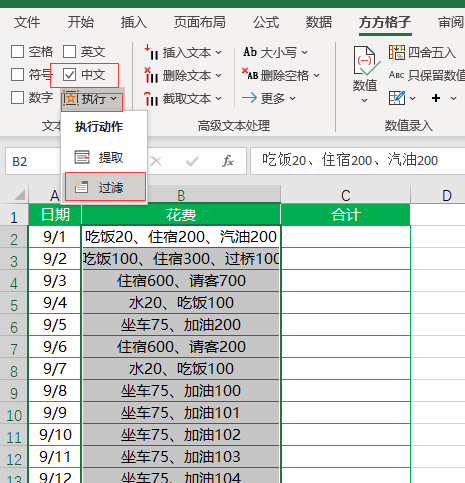Expand the 大小写 case dropdown
This screenshot has width=465, height=483.
(x=305, y=53)
